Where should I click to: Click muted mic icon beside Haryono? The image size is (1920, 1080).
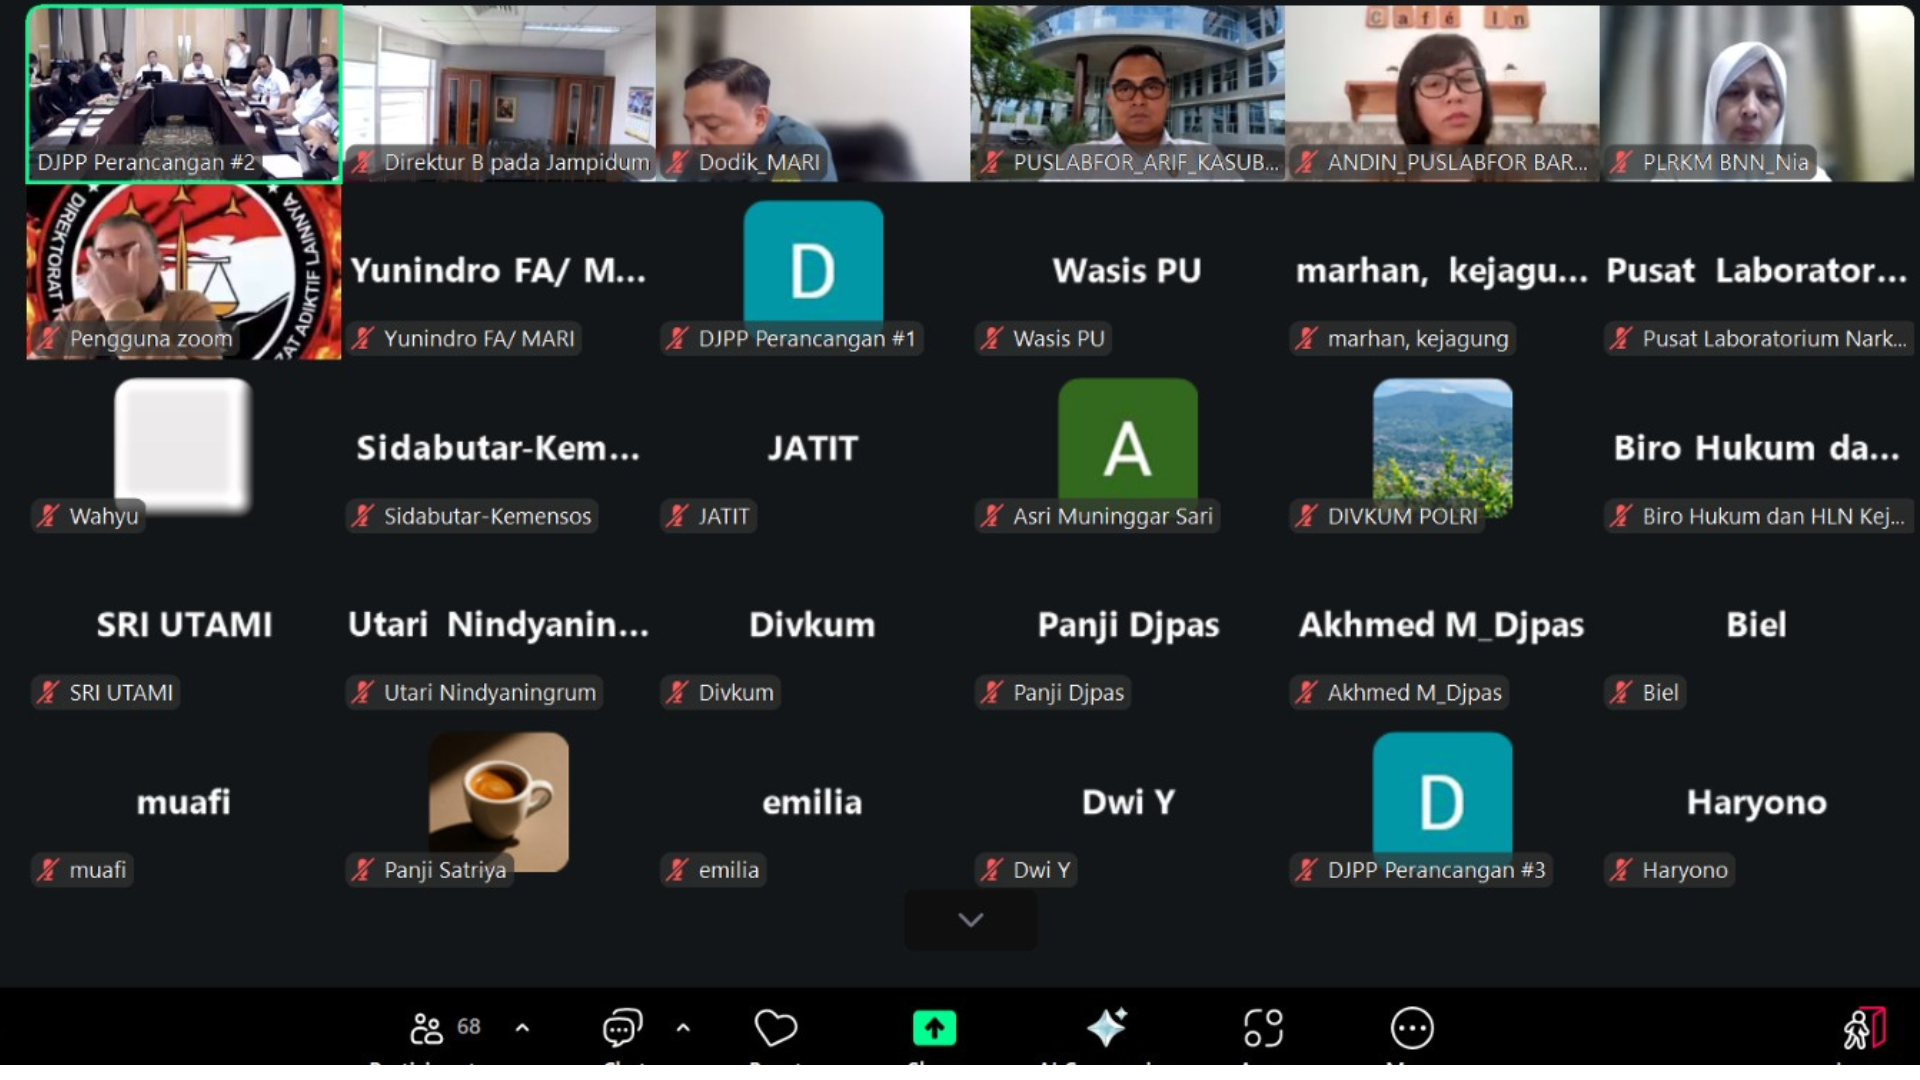tap(1621, 870)
